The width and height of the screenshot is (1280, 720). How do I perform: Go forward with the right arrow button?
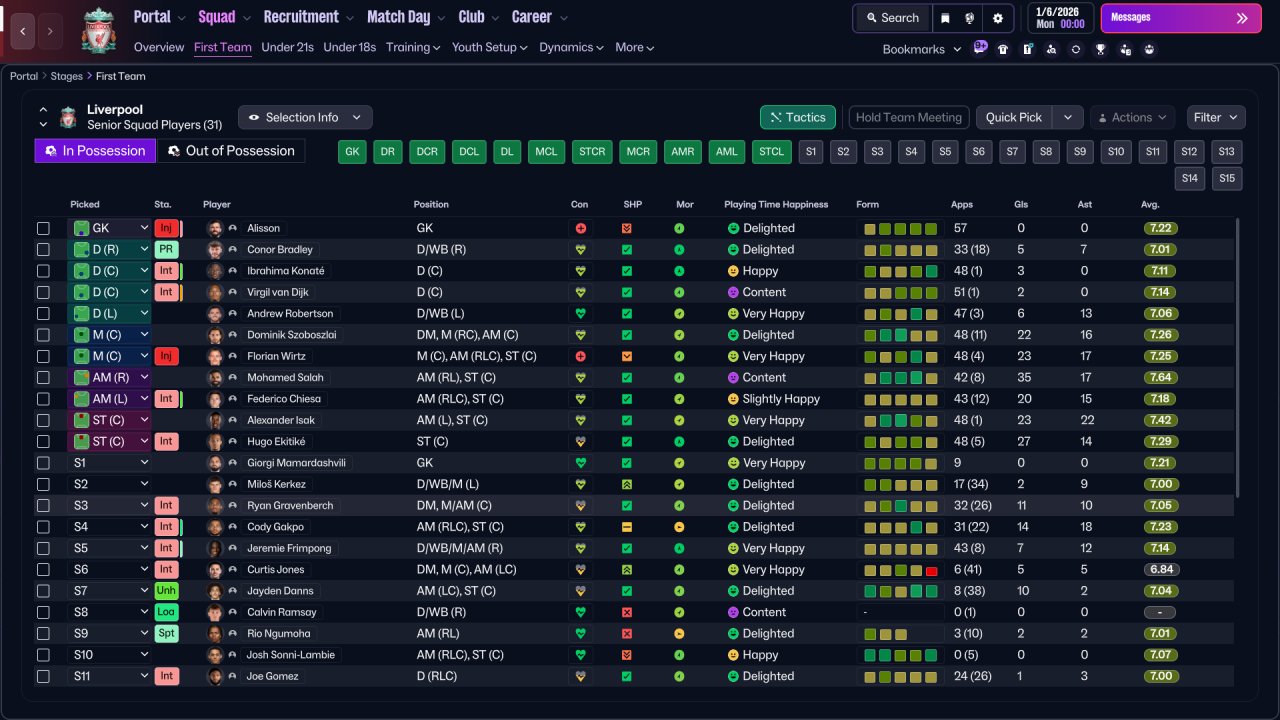[x=50, y=31]
